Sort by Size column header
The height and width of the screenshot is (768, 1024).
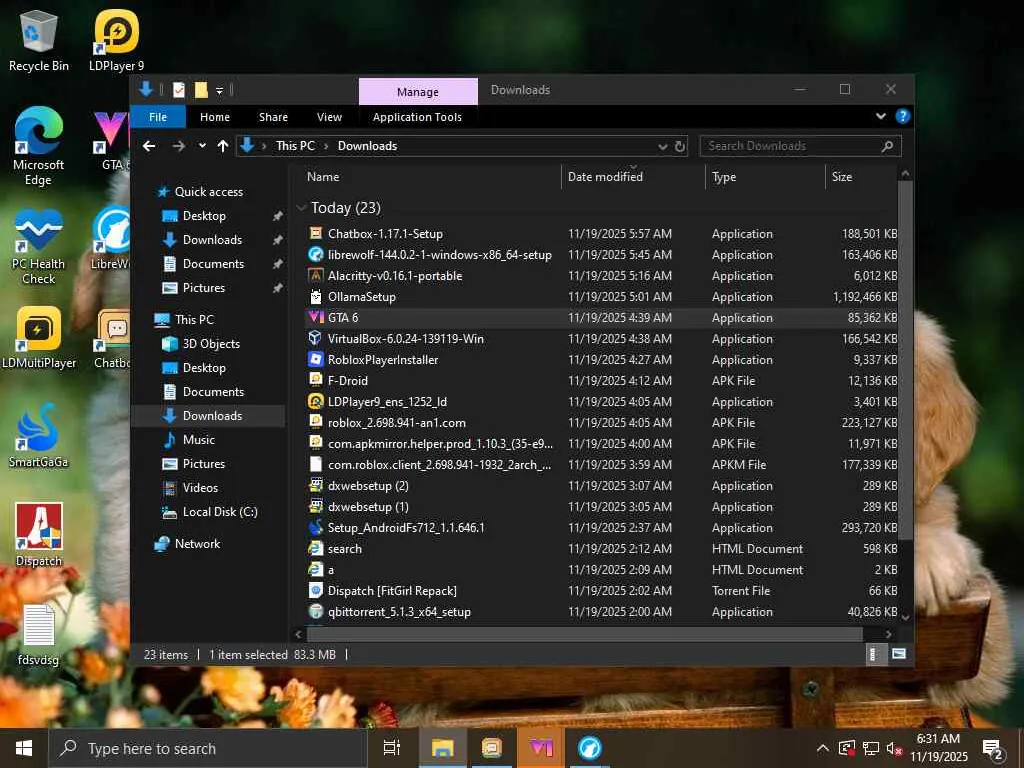tap(861, 177)
